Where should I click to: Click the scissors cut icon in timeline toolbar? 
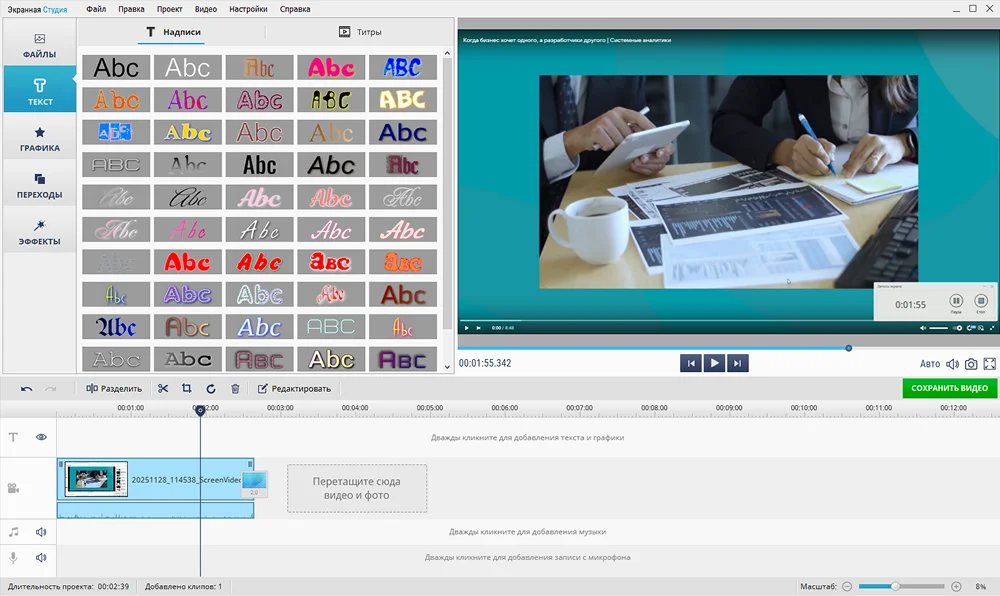(x=163, y=388)
